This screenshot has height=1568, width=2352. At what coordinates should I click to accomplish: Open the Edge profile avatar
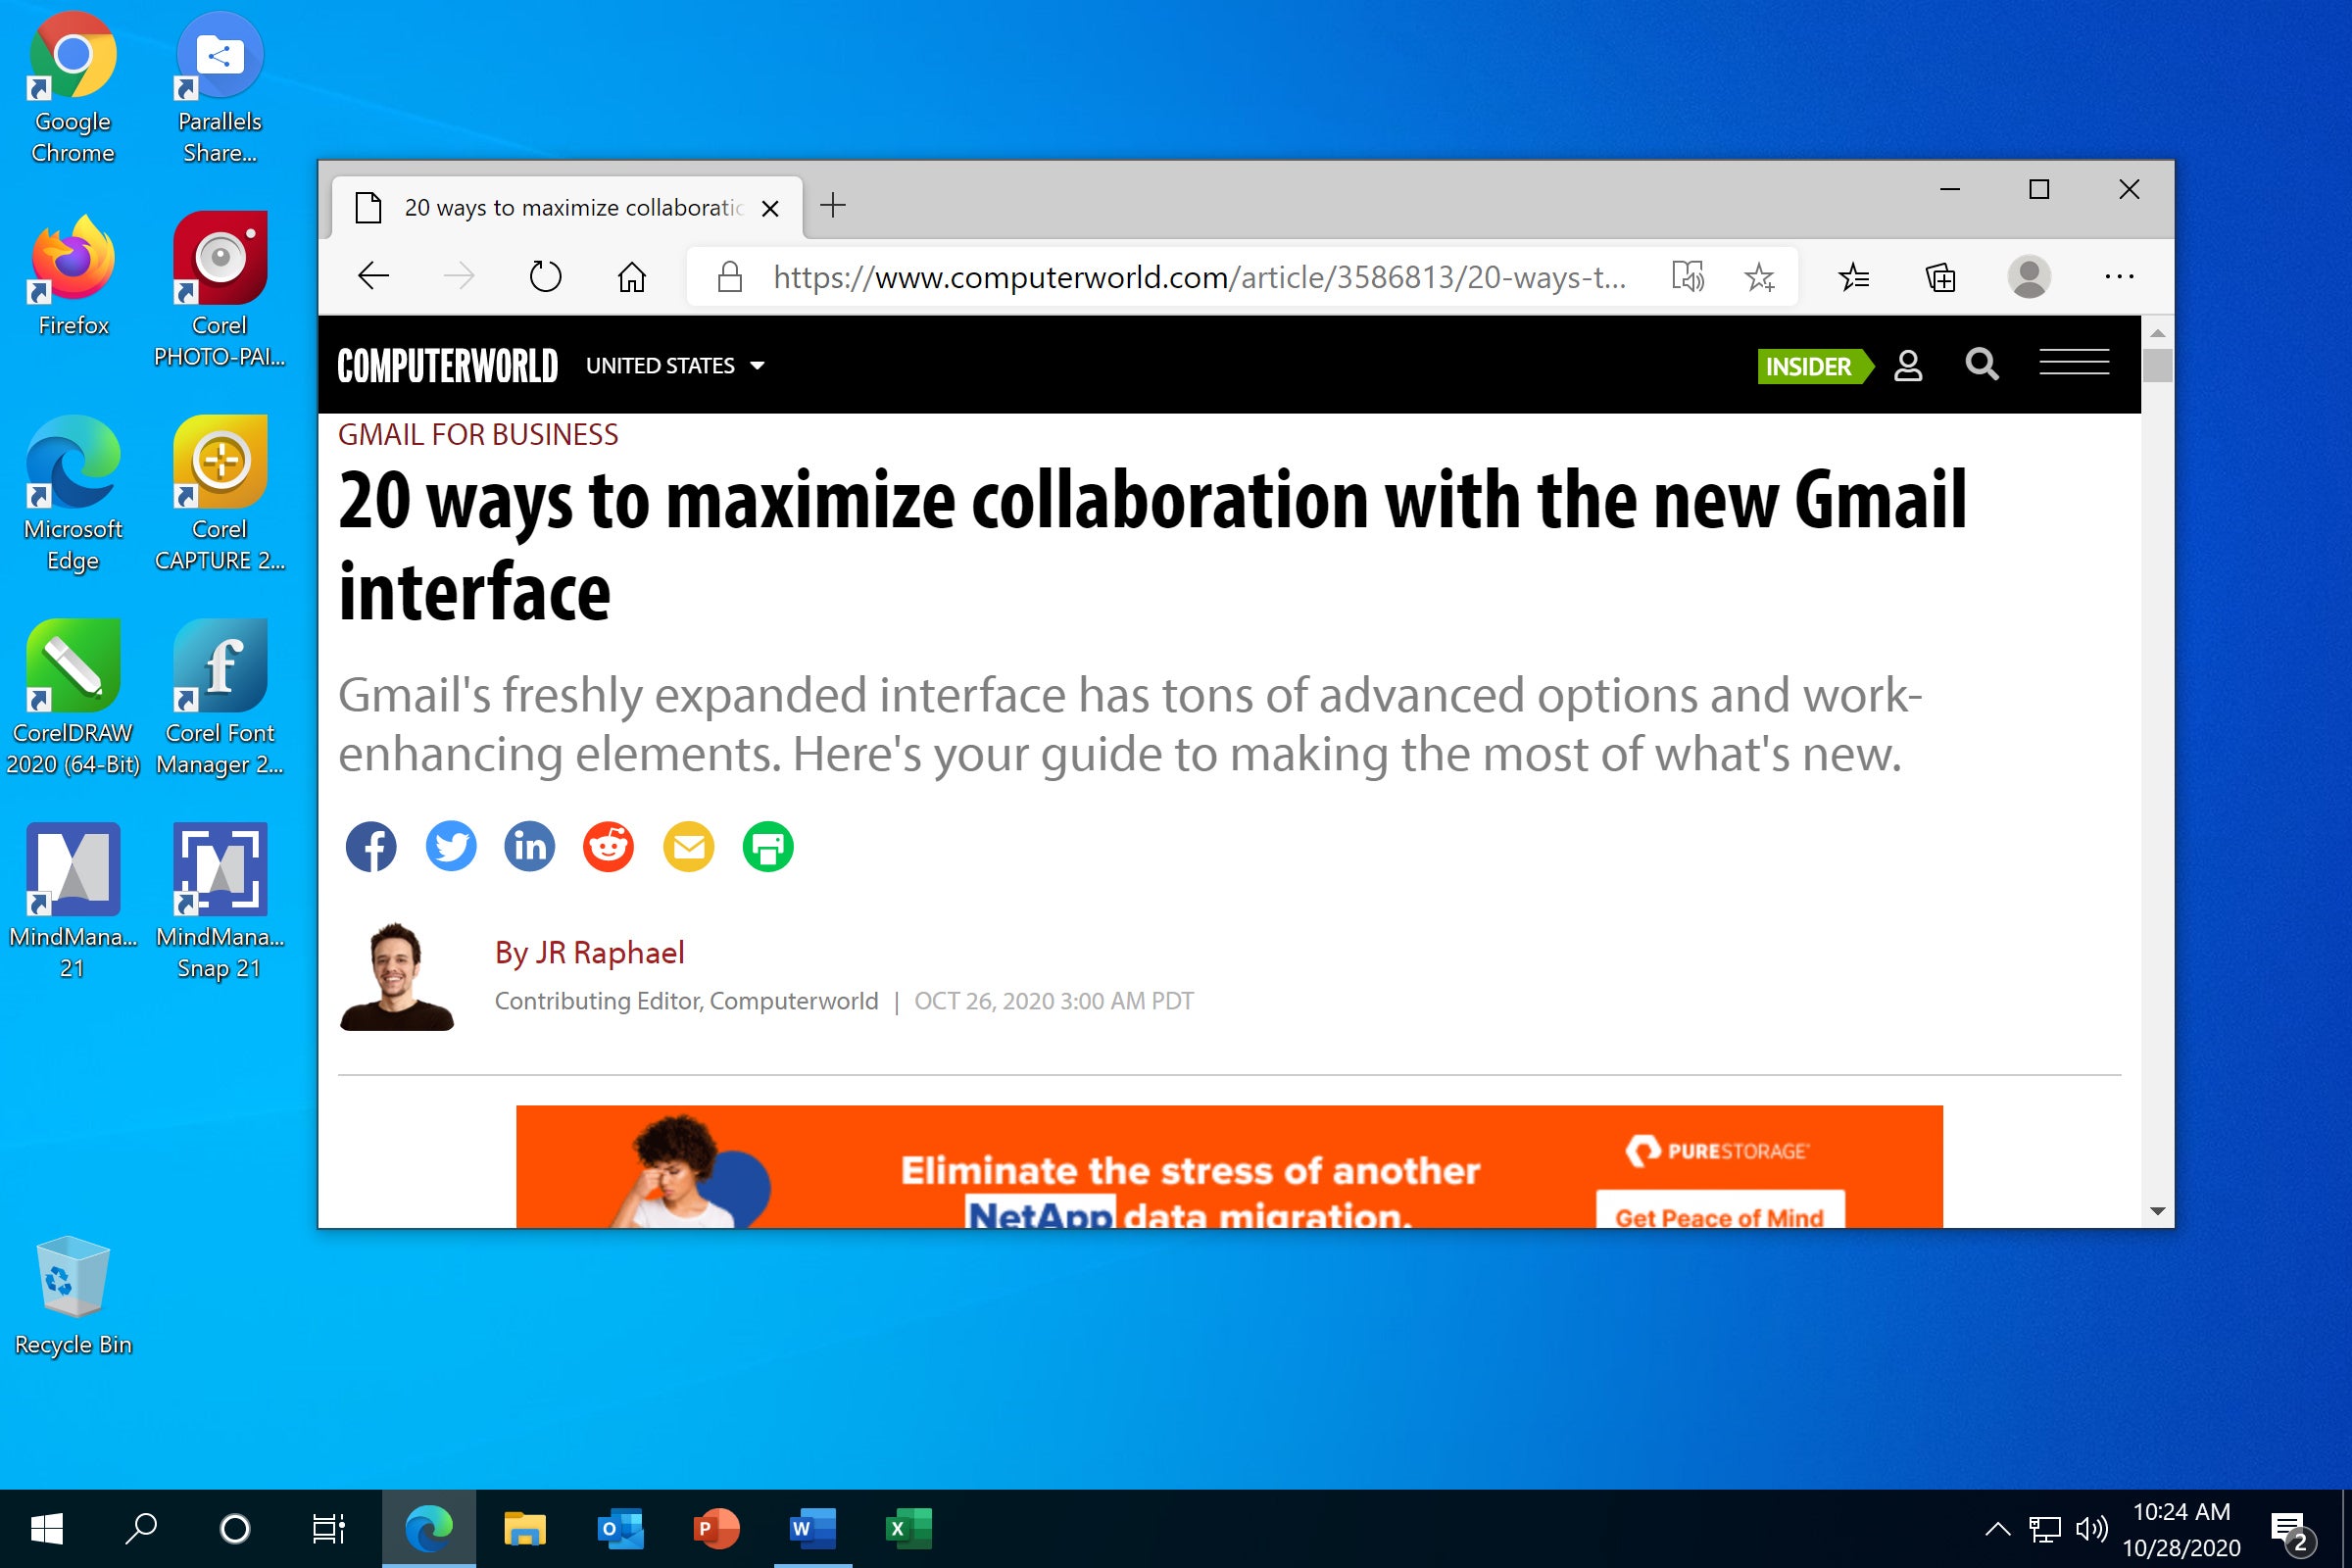(2029, 276)
